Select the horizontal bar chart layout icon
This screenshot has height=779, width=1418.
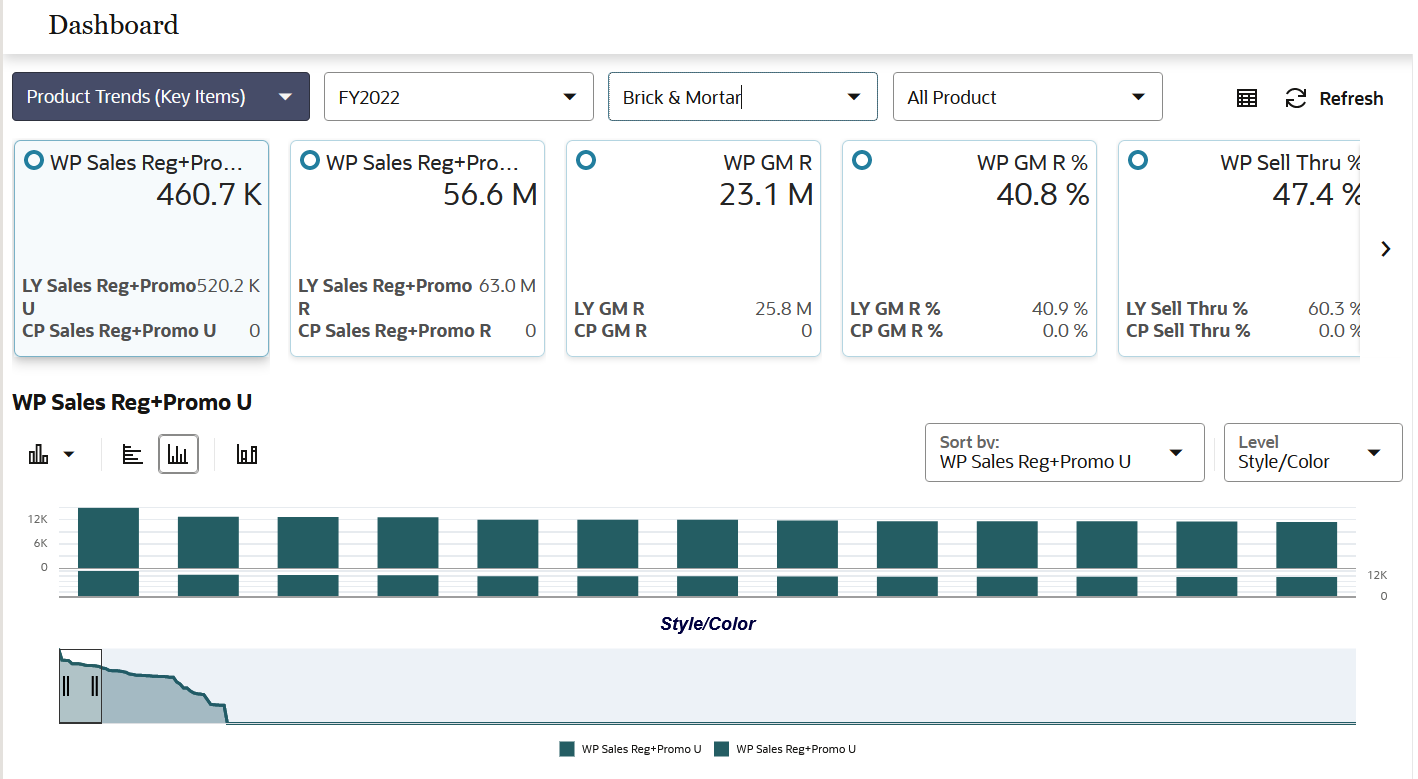coord(132,453)
